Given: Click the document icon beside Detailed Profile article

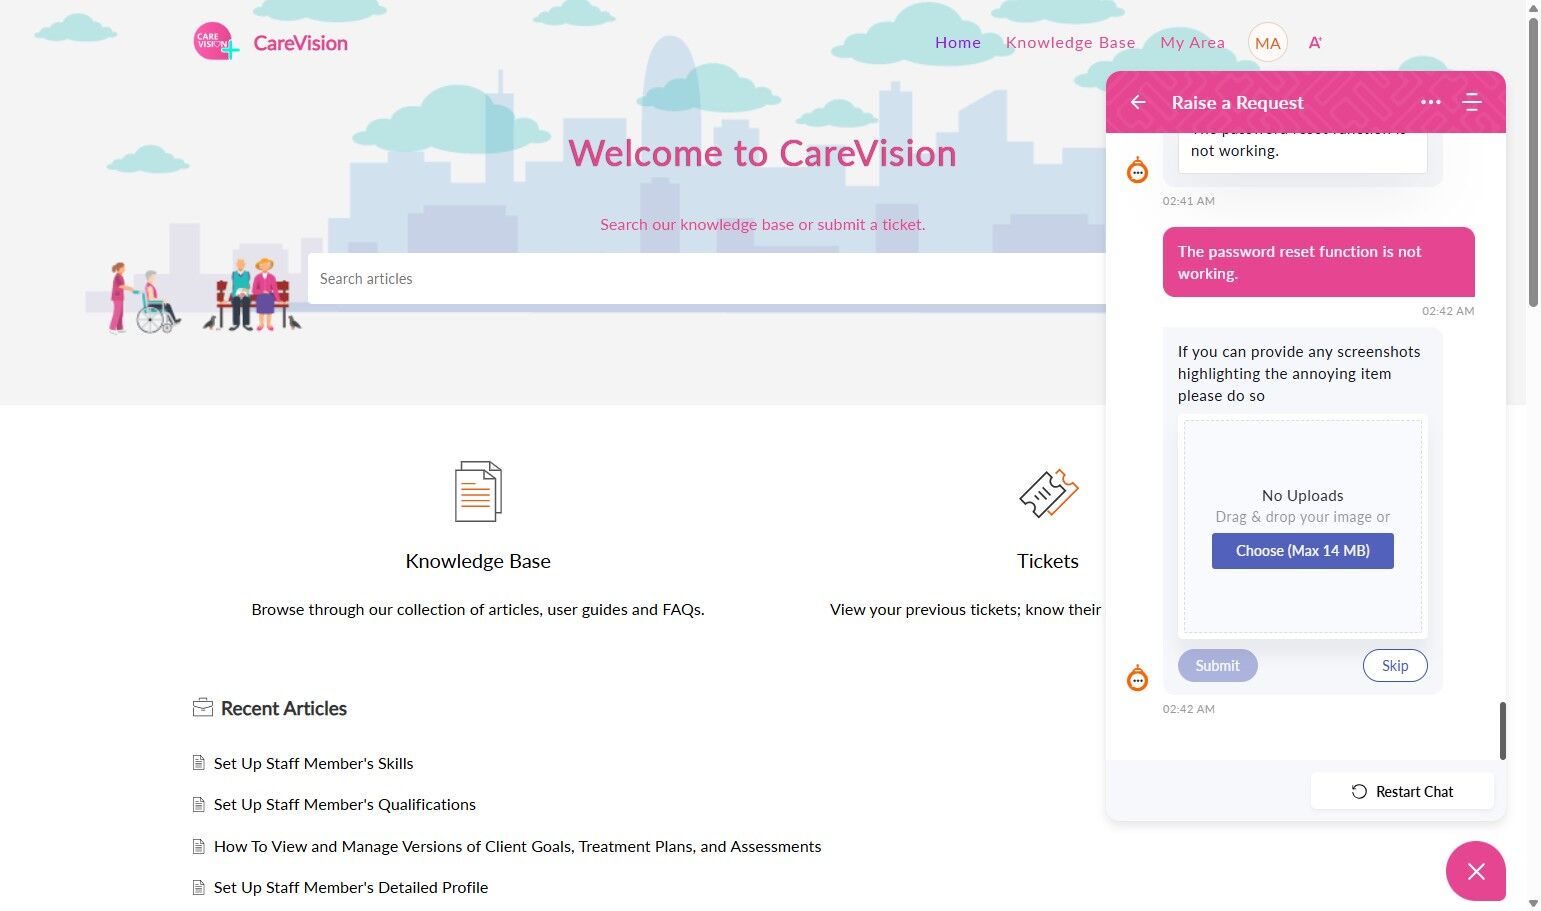Looking at the screenshot, I should (199, 887).
